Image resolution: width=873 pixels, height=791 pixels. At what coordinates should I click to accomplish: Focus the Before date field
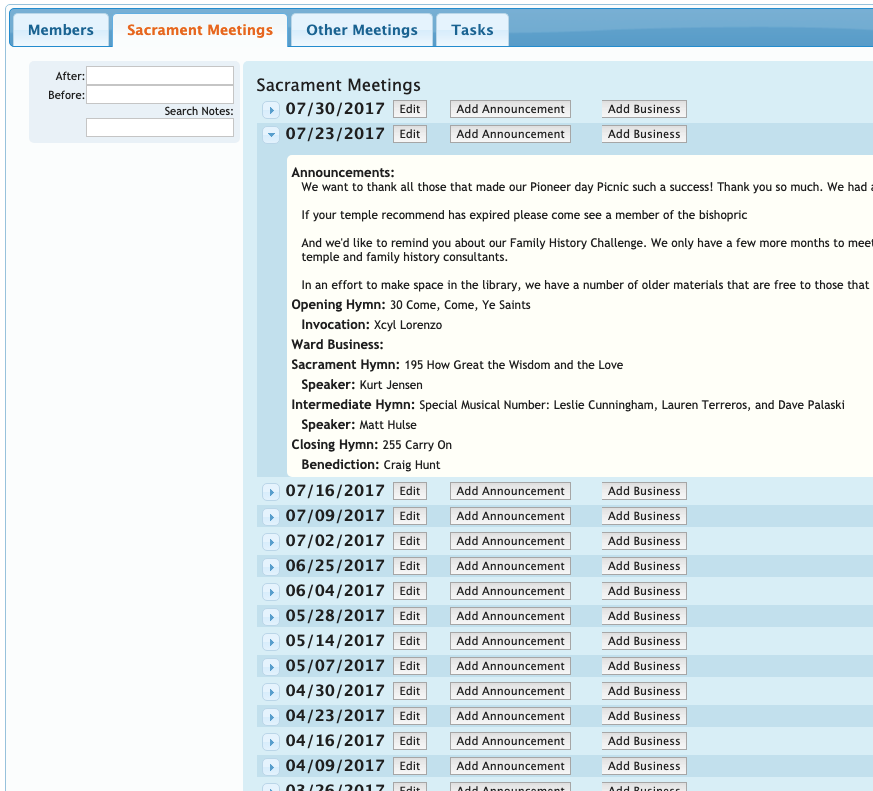pos(160,95)
